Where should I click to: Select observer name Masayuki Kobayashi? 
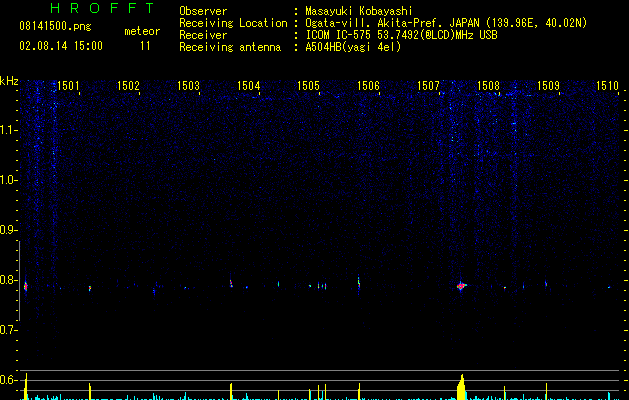358,11
